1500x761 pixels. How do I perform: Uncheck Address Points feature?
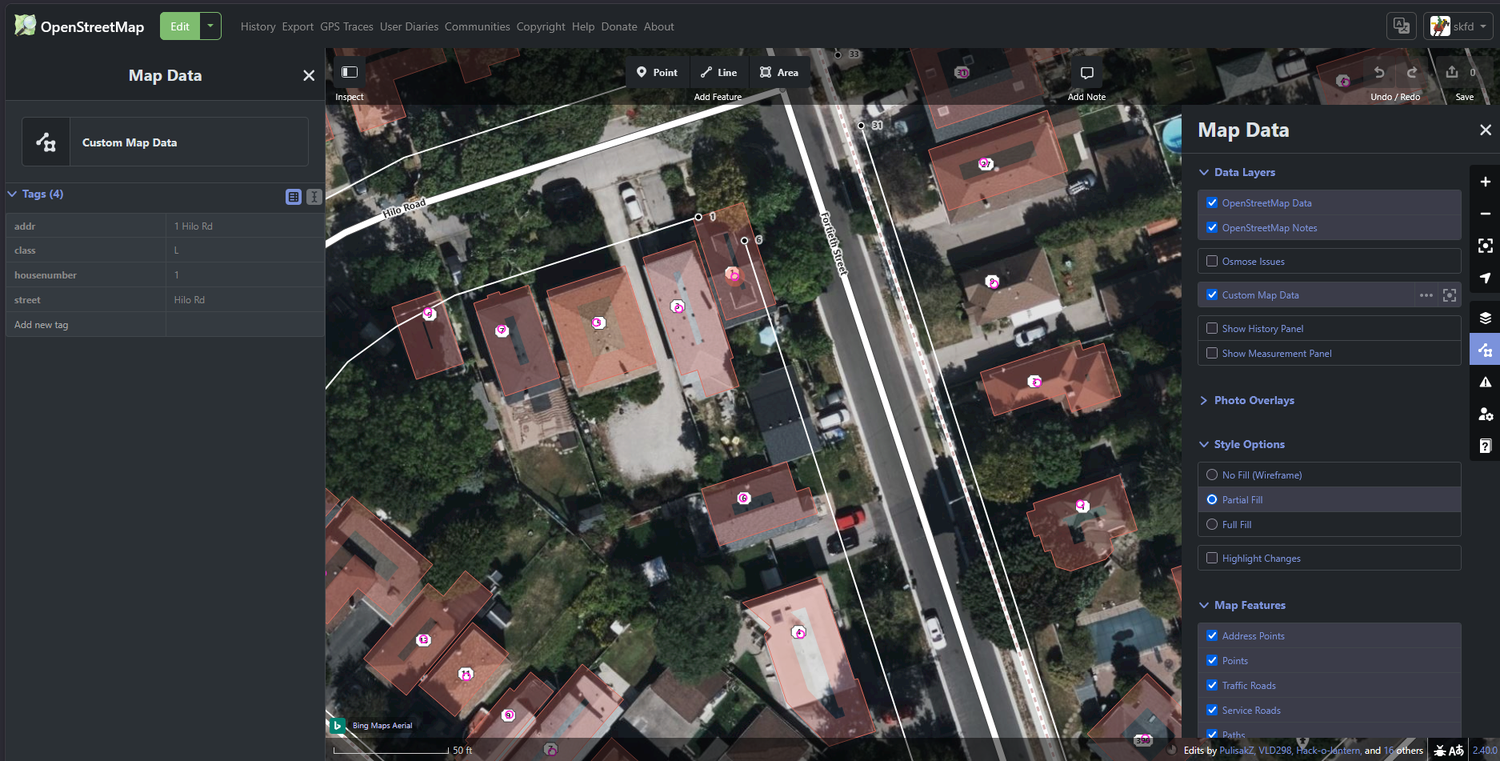[x=1212, y=635]
